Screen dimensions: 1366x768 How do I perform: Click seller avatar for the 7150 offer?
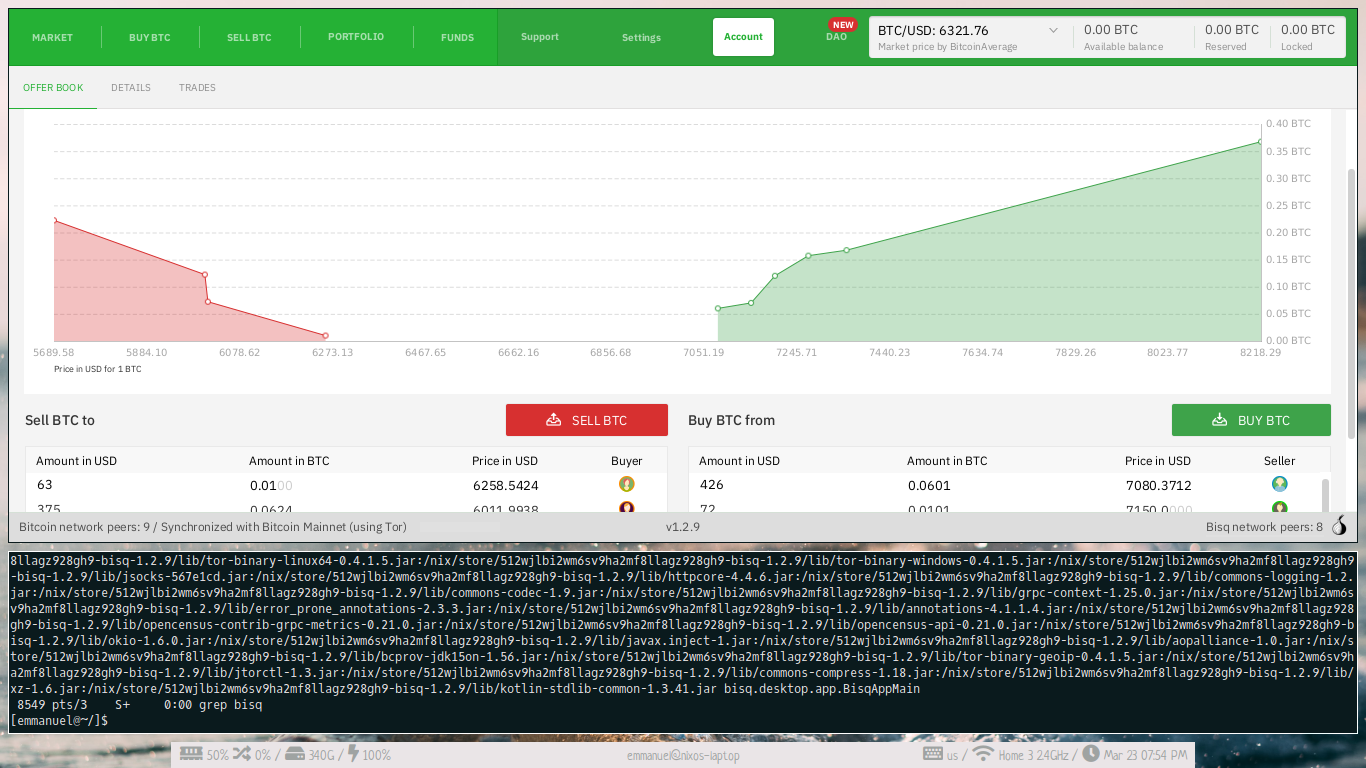(1279, 507)
